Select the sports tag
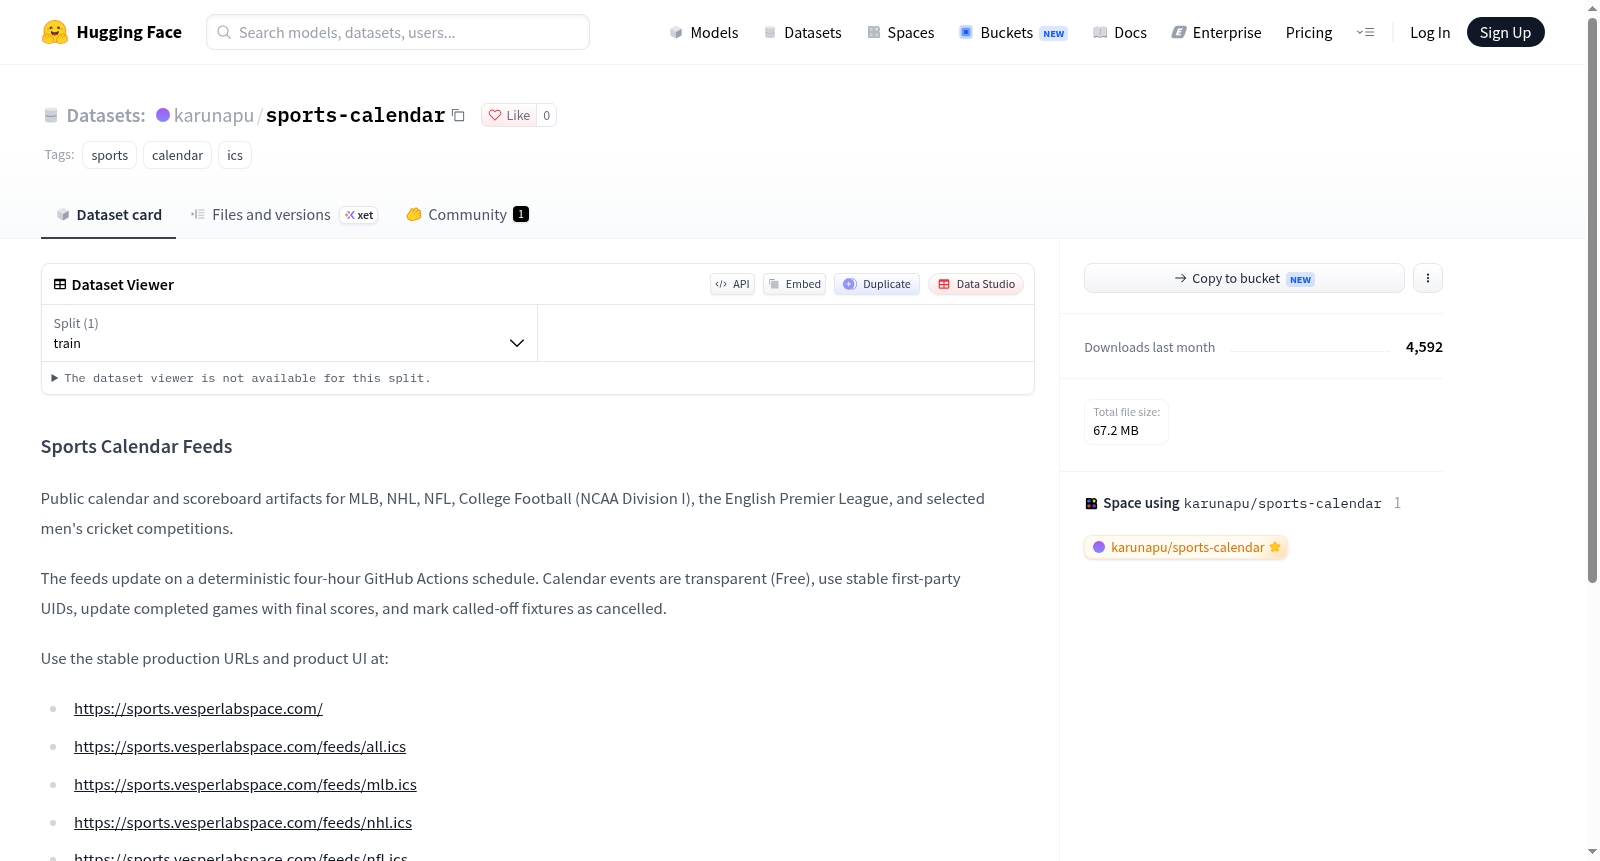The height and width of the screenshot is (861, 1600). (x=110, y=155)
